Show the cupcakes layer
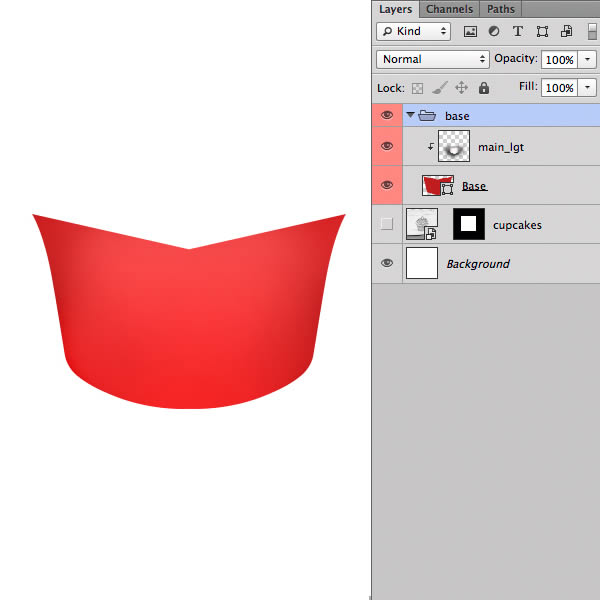600x600 pixels. click(387, 225)
